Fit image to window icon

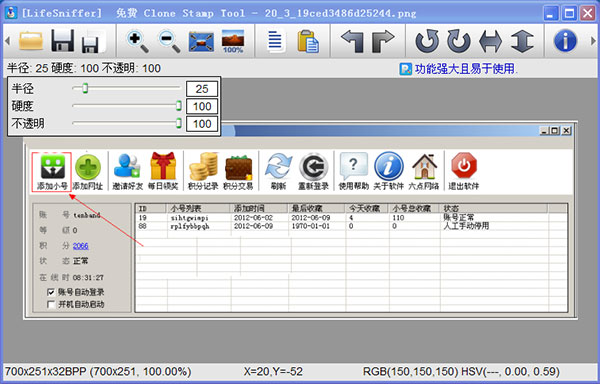pyautogui.click(x=201, y=41)
